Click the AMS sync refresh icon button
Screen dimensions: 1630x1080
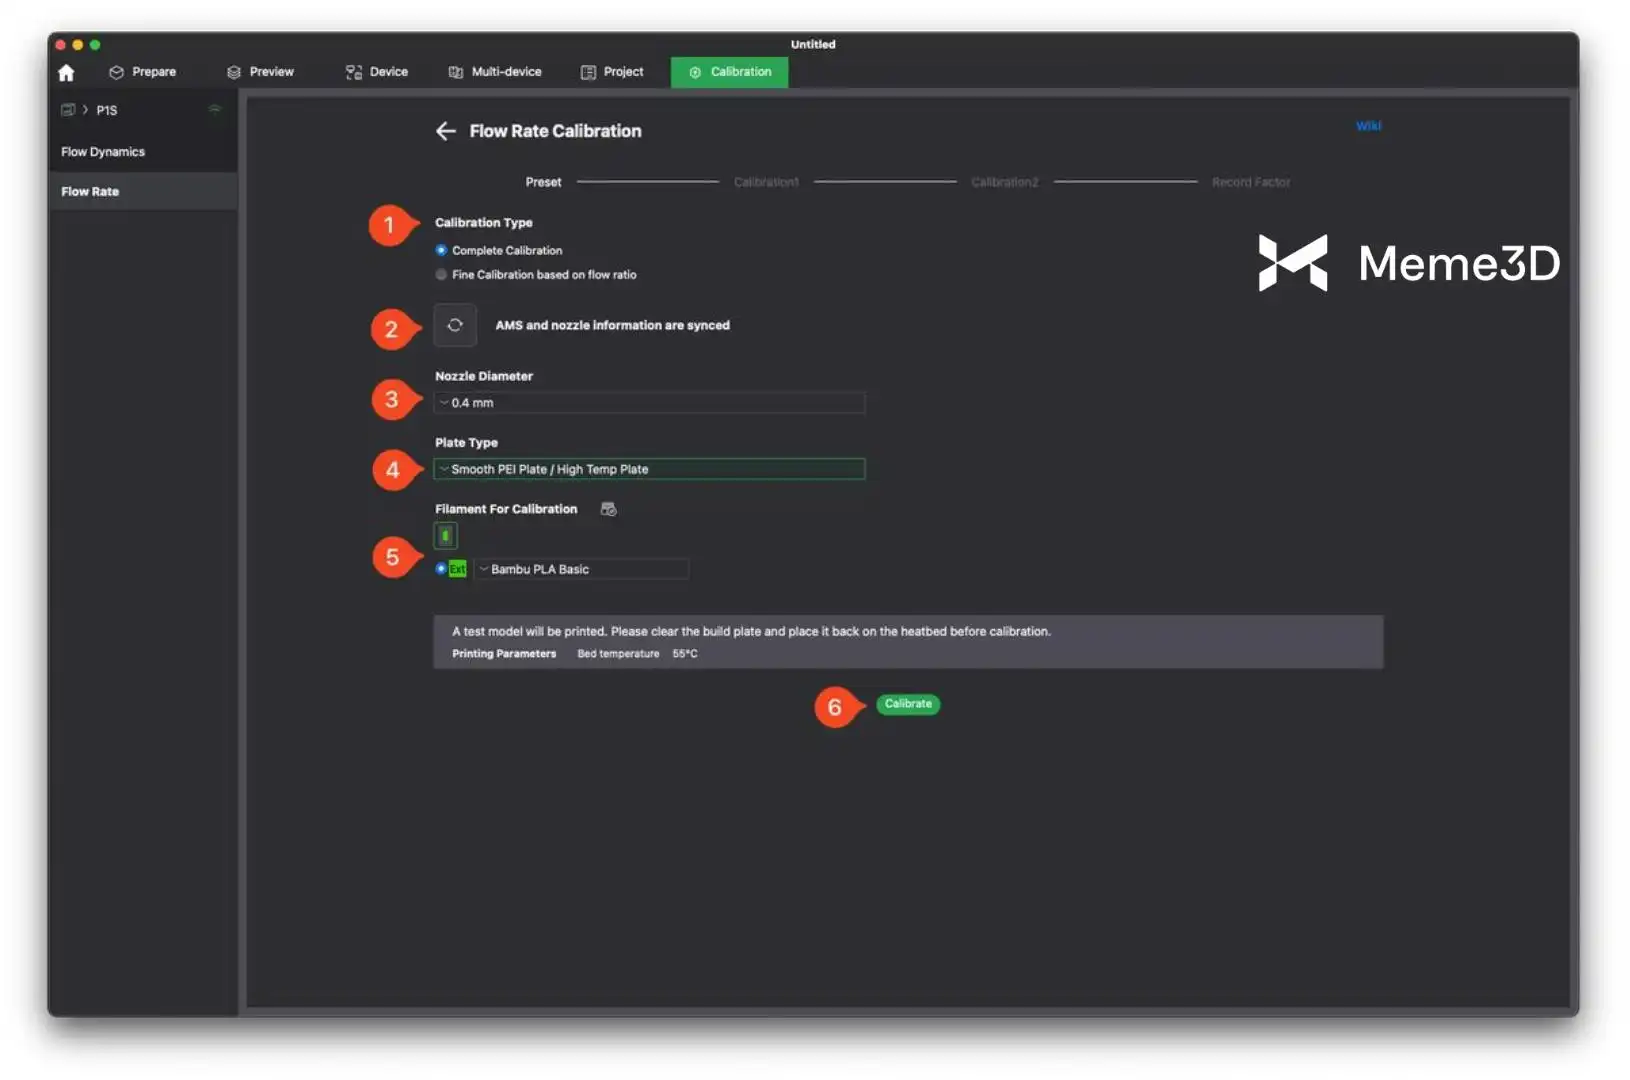pyautogui.click(x=455, y=326)
